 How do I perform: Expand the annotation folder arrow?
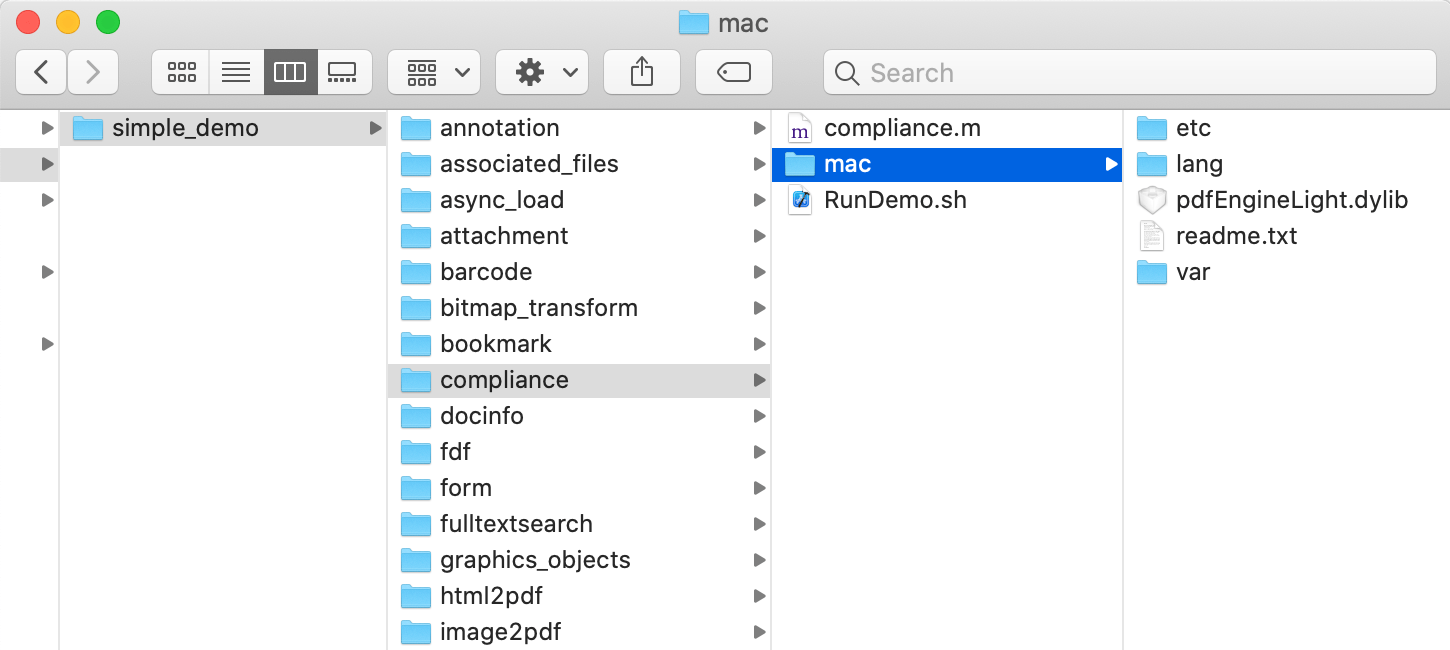760,128
